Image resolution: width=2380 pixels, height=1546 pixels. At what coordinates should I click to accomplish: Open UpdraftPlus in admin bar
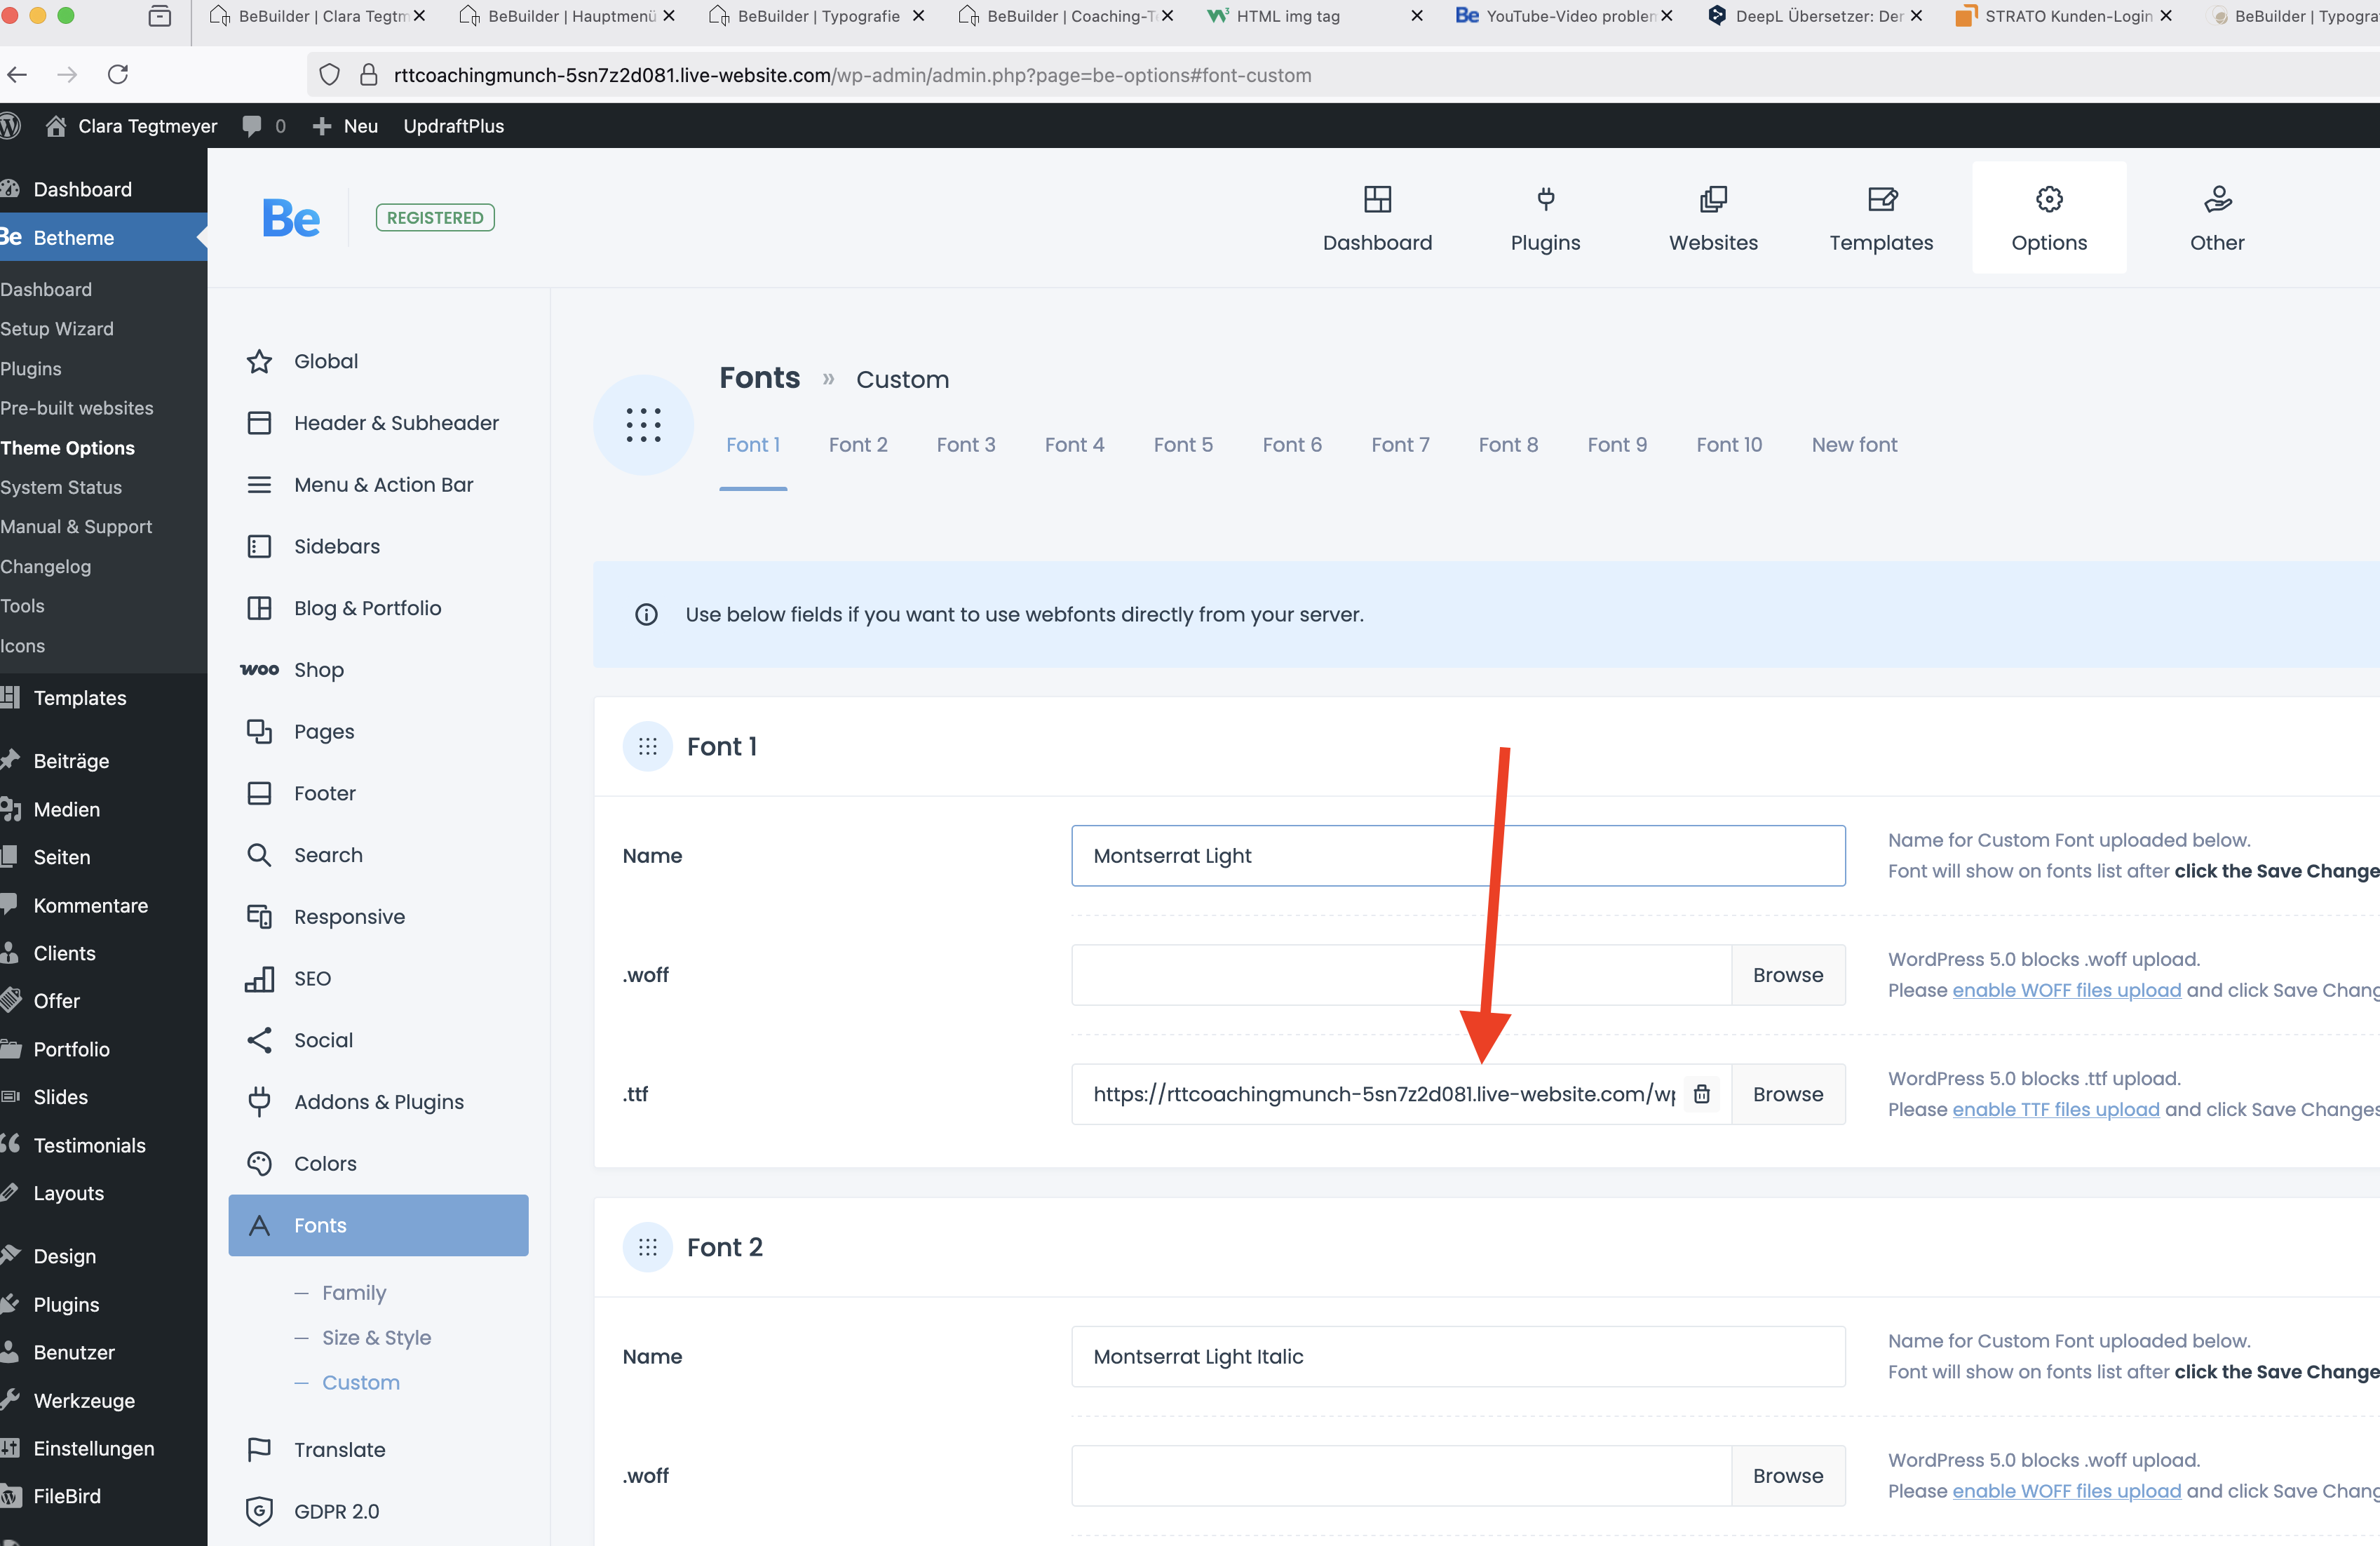click(453, 126)
